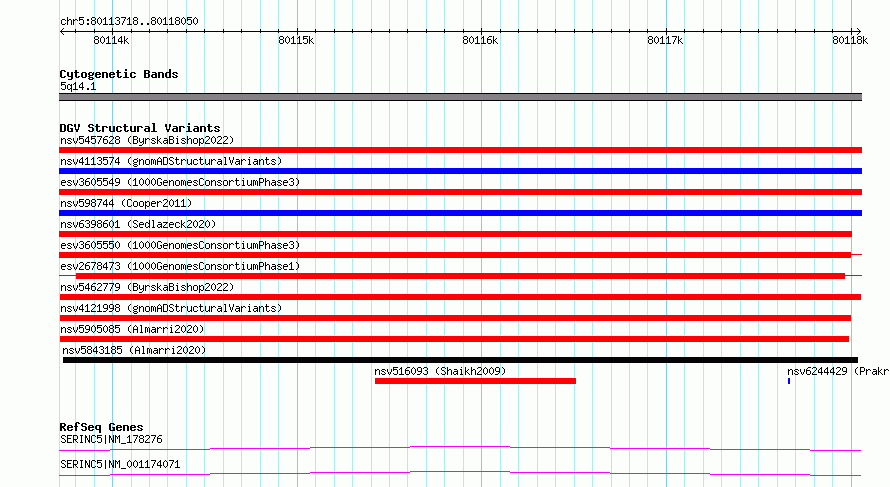Image resolution: width=890 pixels, height=487 pixels.
Task: Click the red bar under nsv4121998
Action: point(455,318)
